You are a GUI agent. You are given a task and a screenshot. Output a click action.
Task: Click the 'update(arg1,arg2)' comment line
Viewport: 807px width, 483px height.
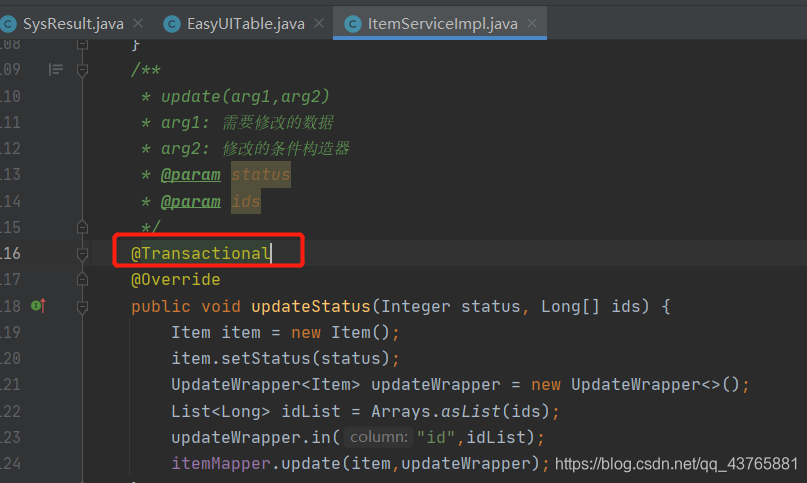245,96
